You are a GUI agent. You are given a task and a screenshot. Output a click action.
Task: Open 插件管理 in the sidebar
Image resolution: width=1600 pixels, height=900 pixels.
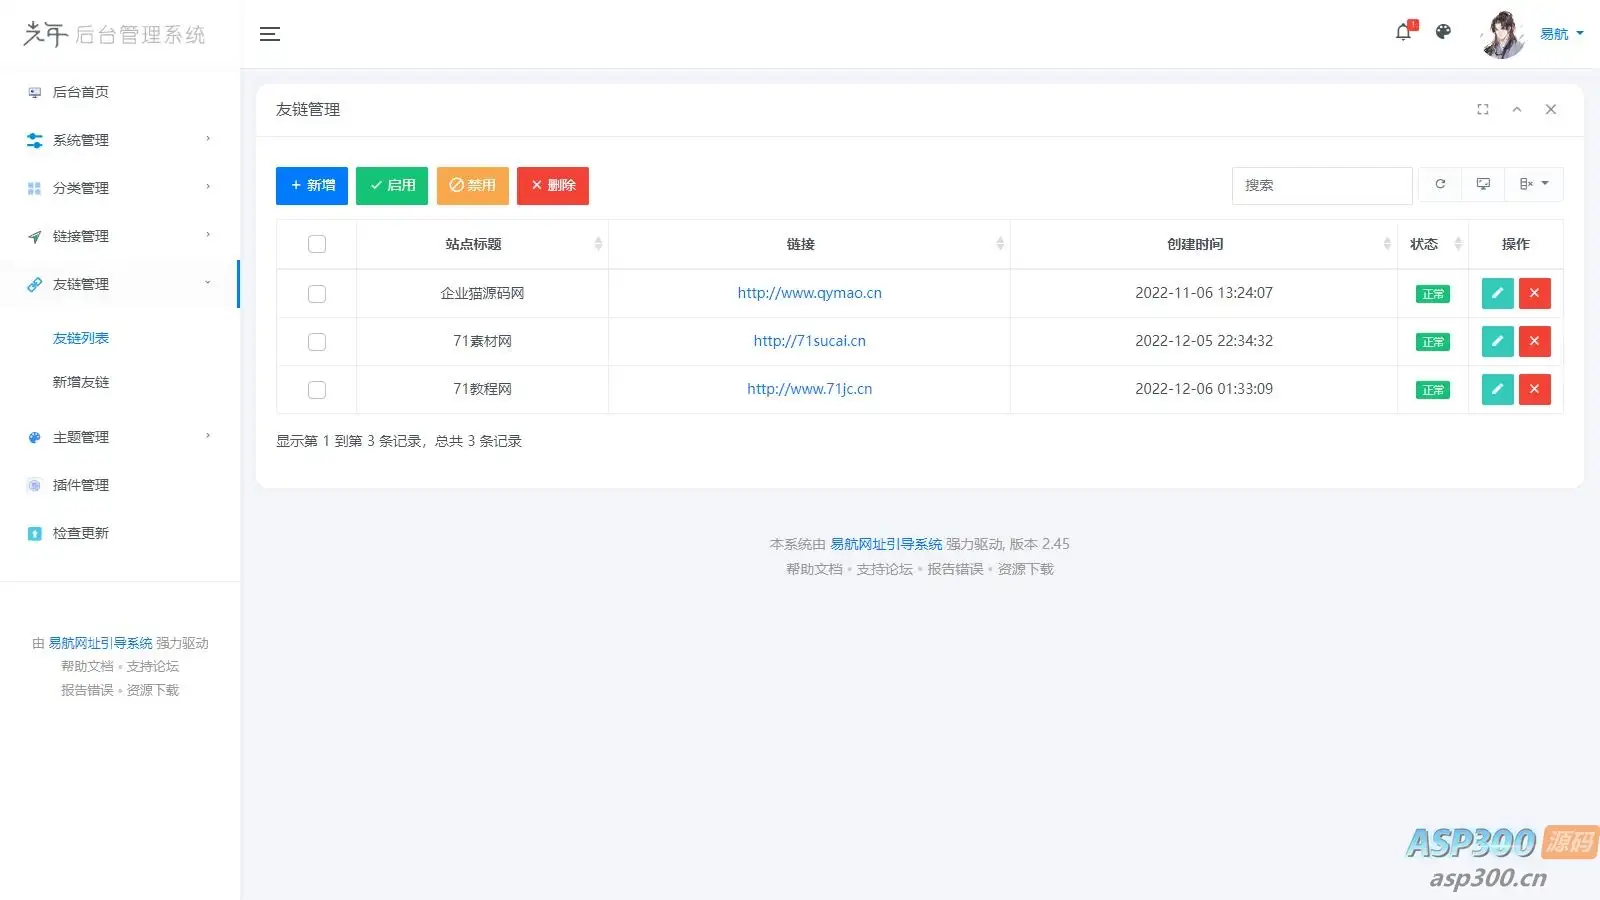pyautogui.click(x=120, y=485)
